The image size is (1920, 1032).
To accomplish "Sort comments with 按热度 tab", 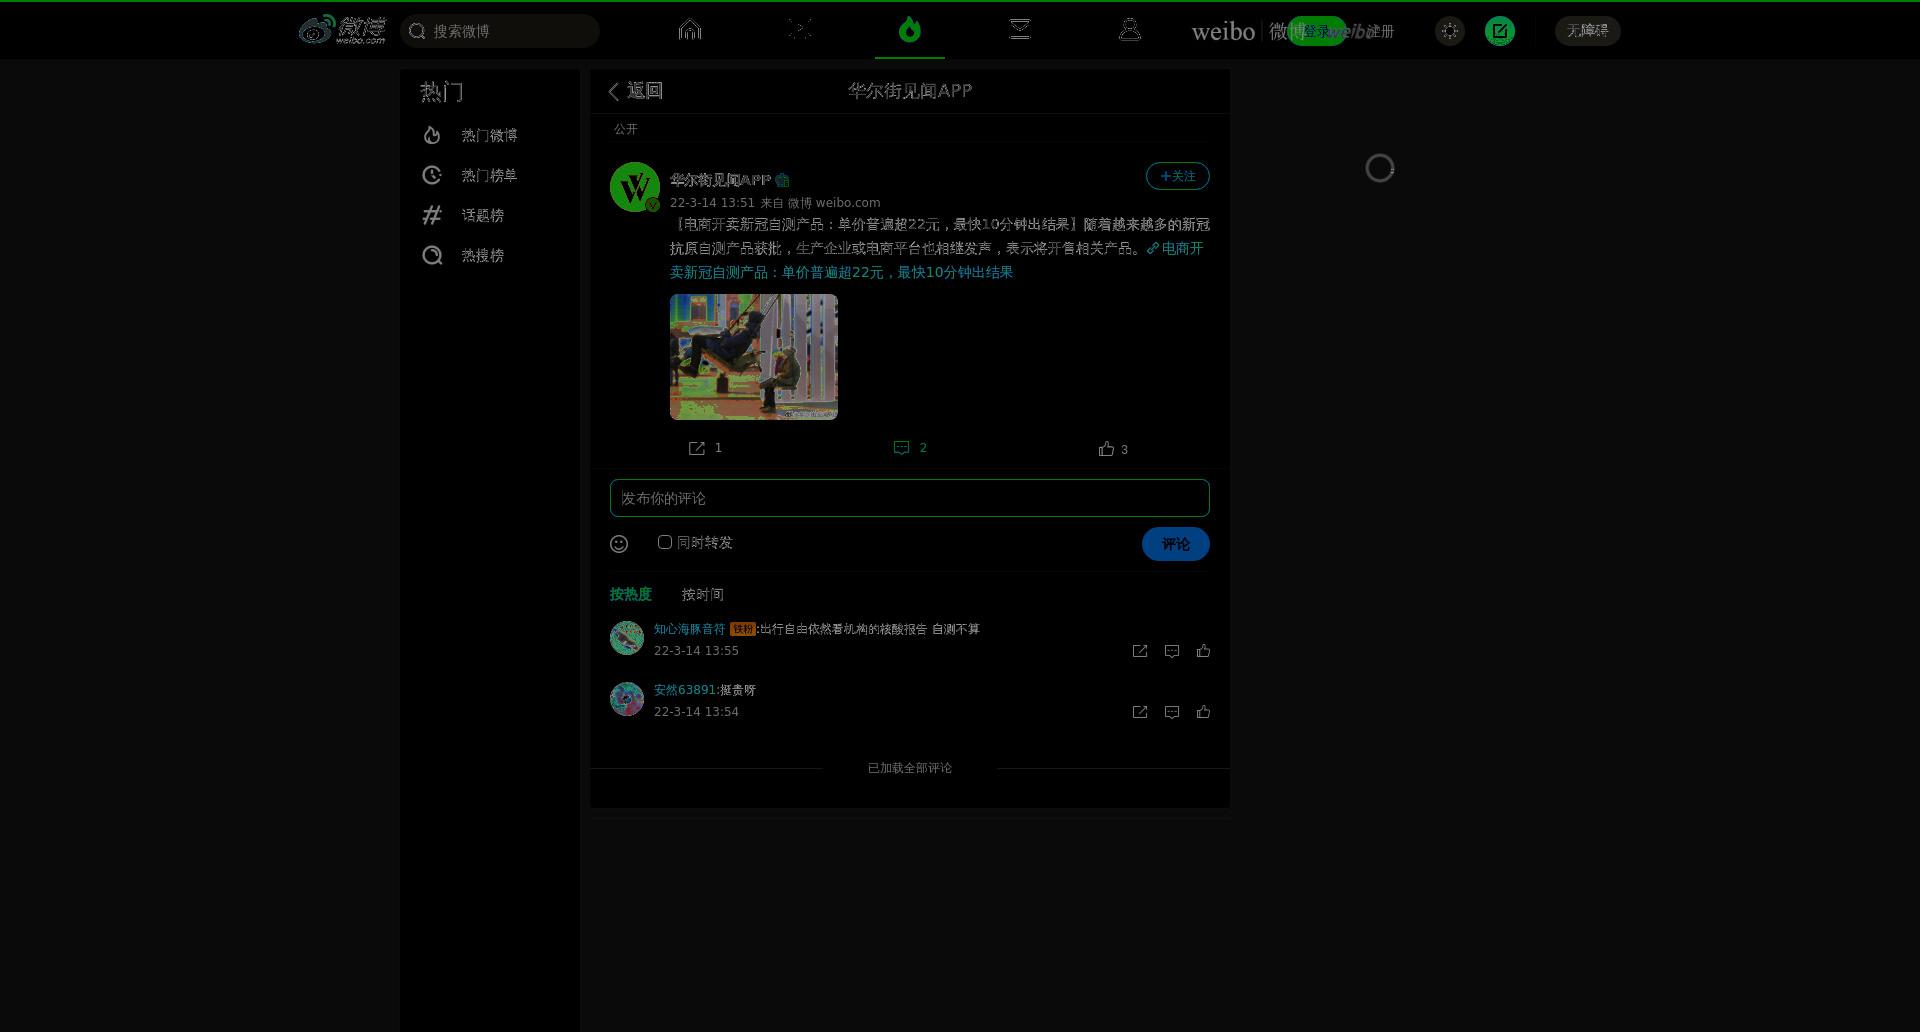I will point(631,594).
